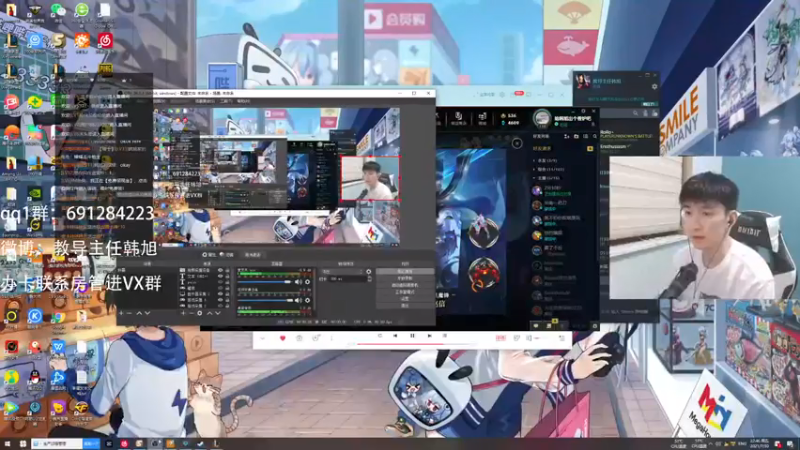Toggle the lock on the second OBS source
This screenshot has width=800, height=450.
[x=228, y=277]
